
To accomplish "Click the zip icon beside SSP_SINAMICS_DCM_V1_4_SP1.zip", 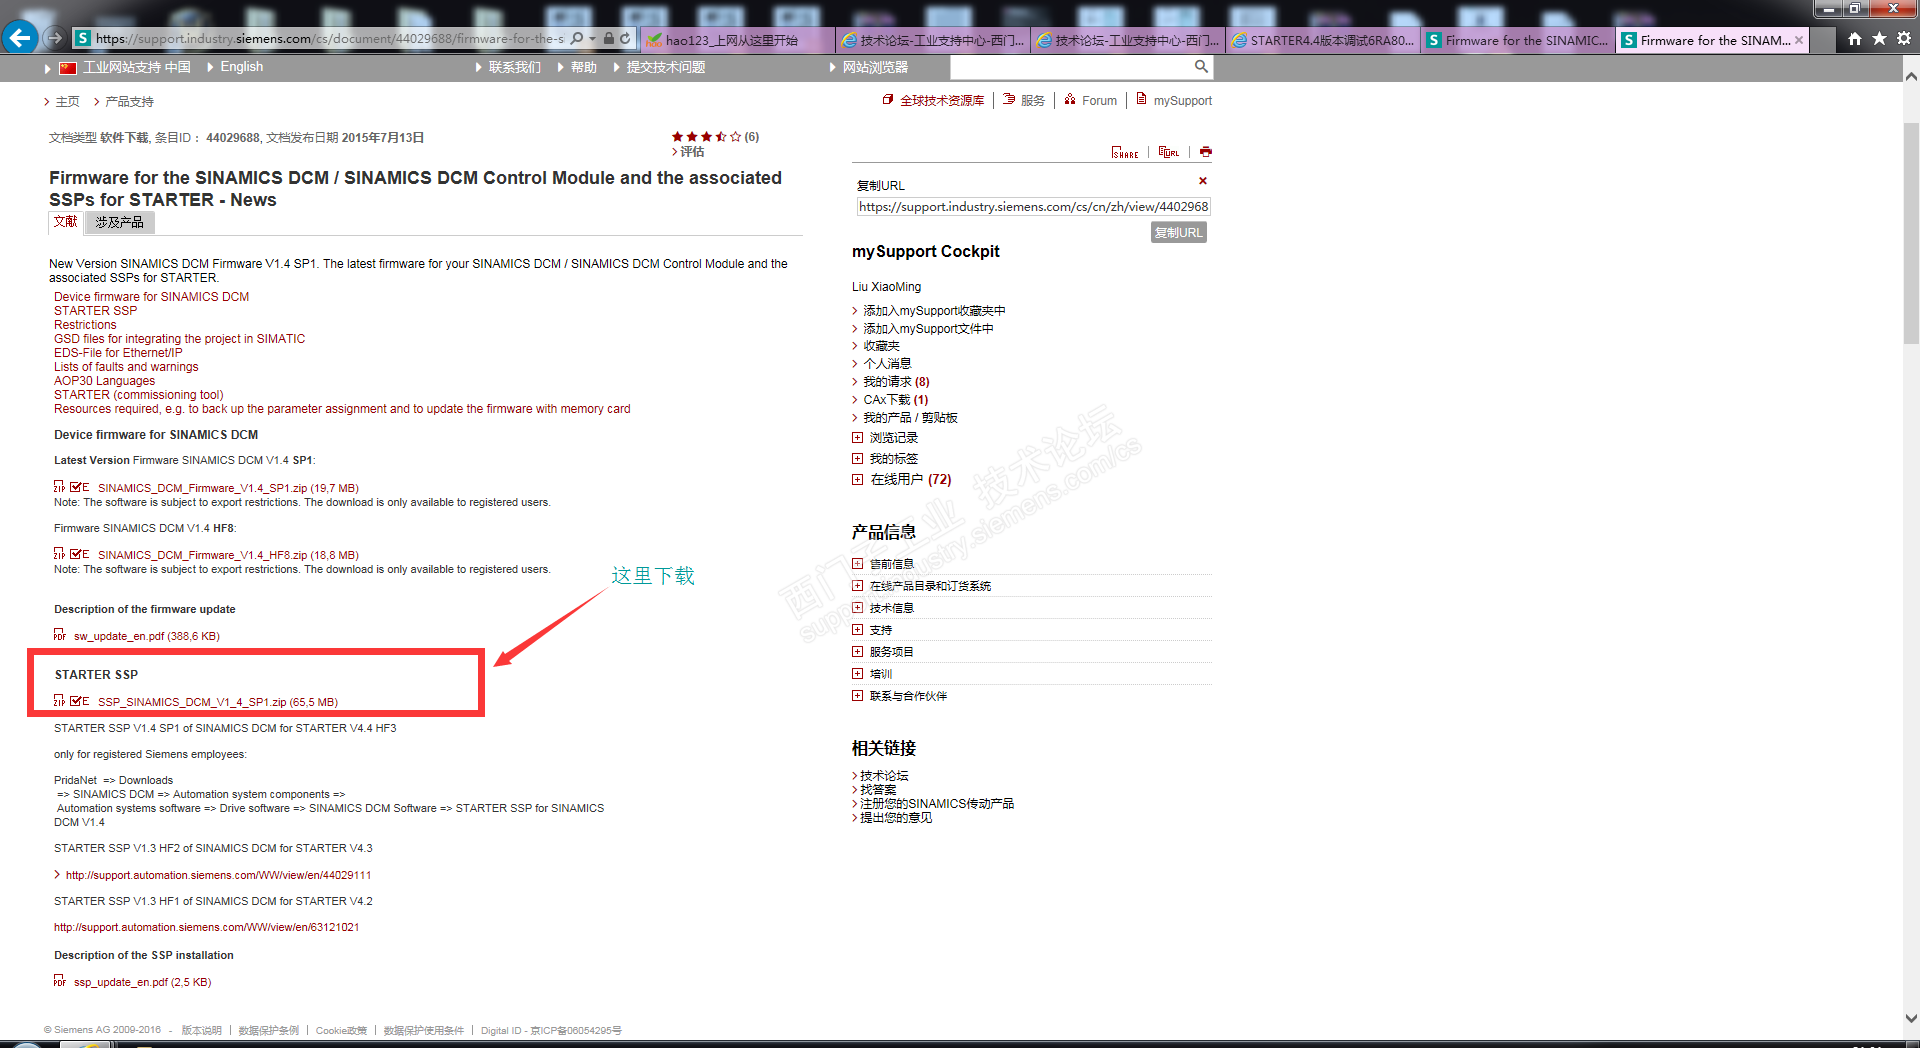I will click(59, 701).
